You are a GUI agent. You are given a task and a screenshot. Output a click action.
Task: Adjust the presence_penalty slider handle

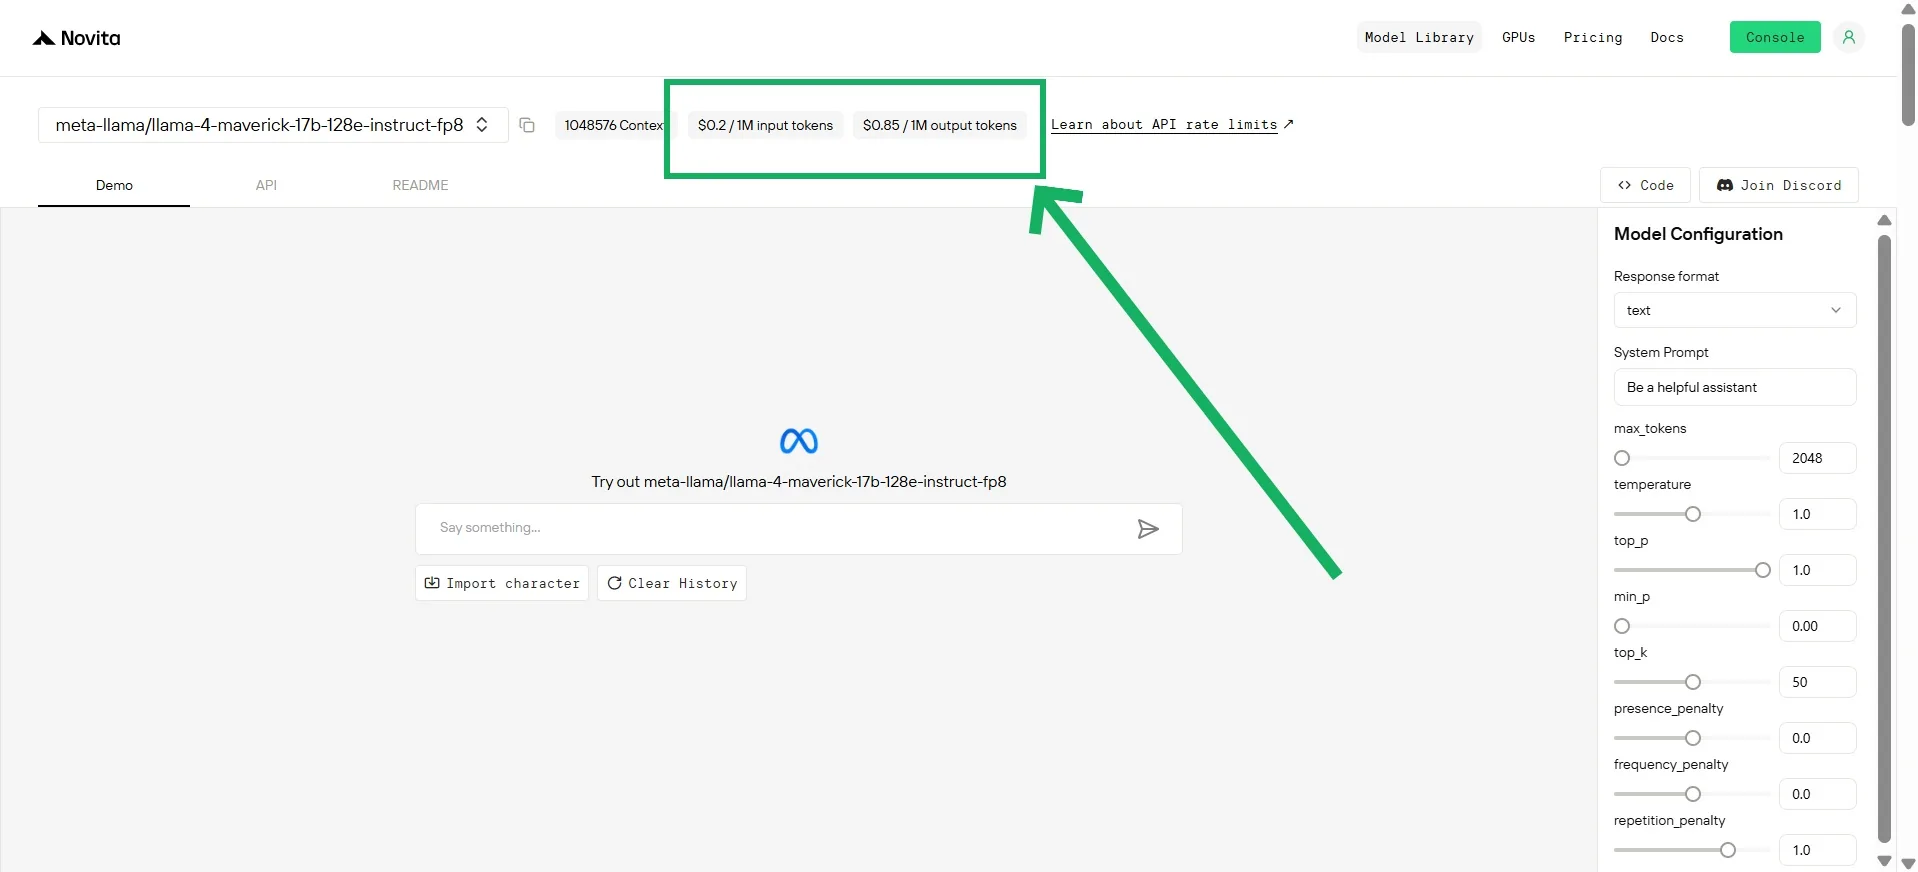coord(1693,738)
